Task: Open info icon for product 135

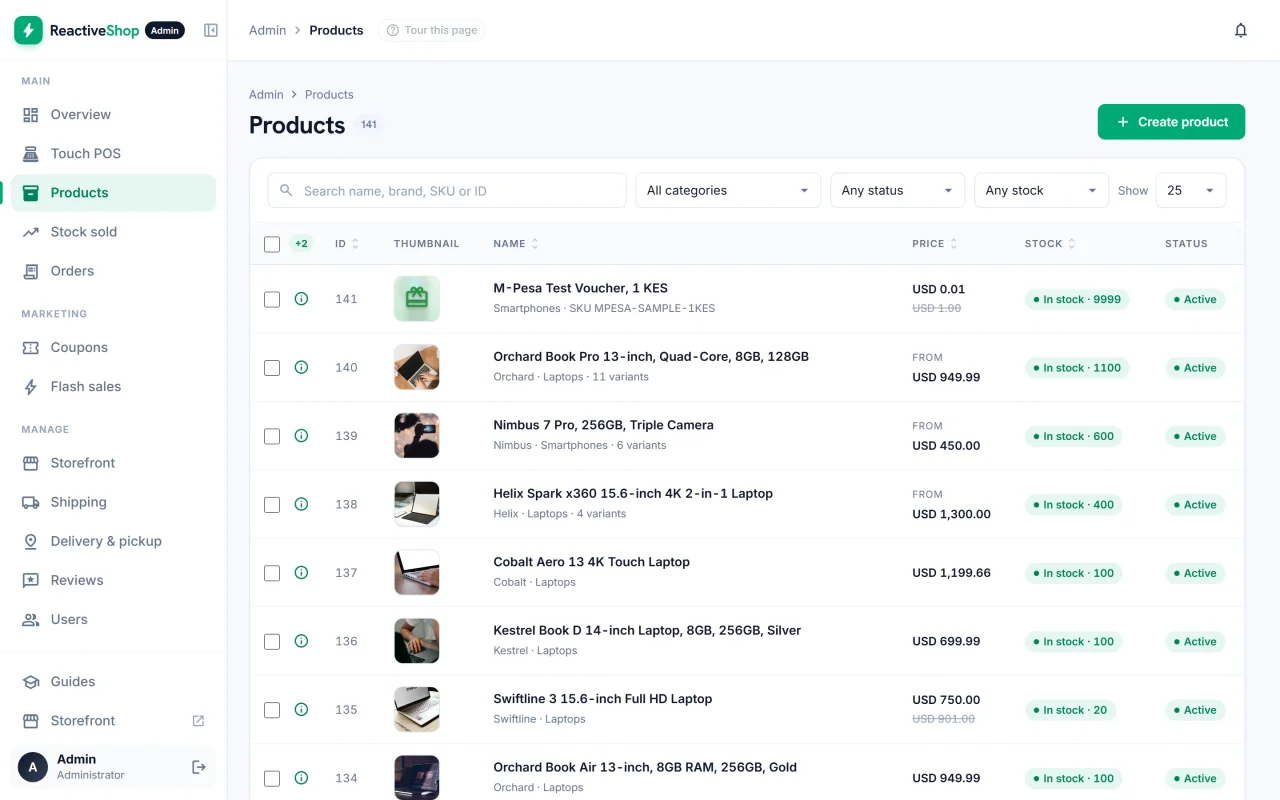Action: point(301,710)
